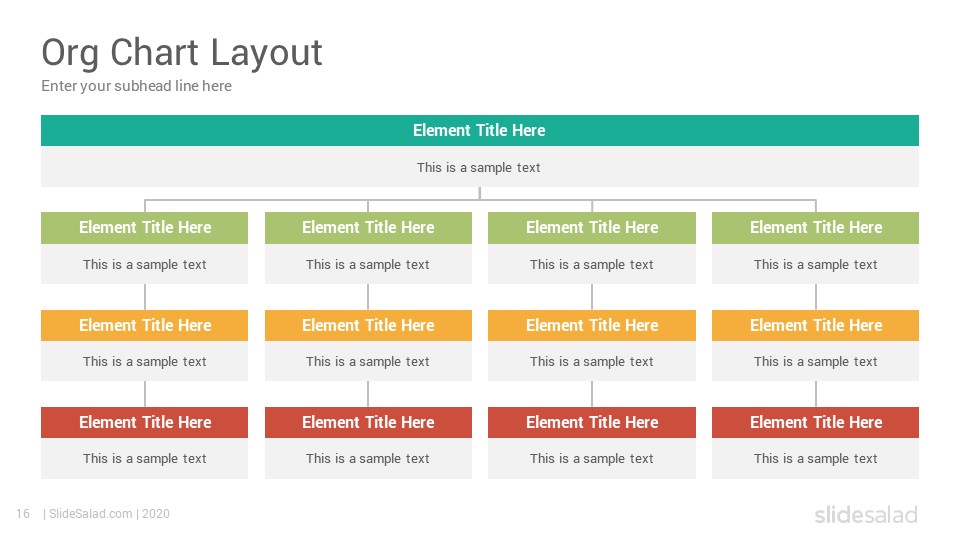
Task: Click the subhead line placeholder text
Action: (137, 86)
